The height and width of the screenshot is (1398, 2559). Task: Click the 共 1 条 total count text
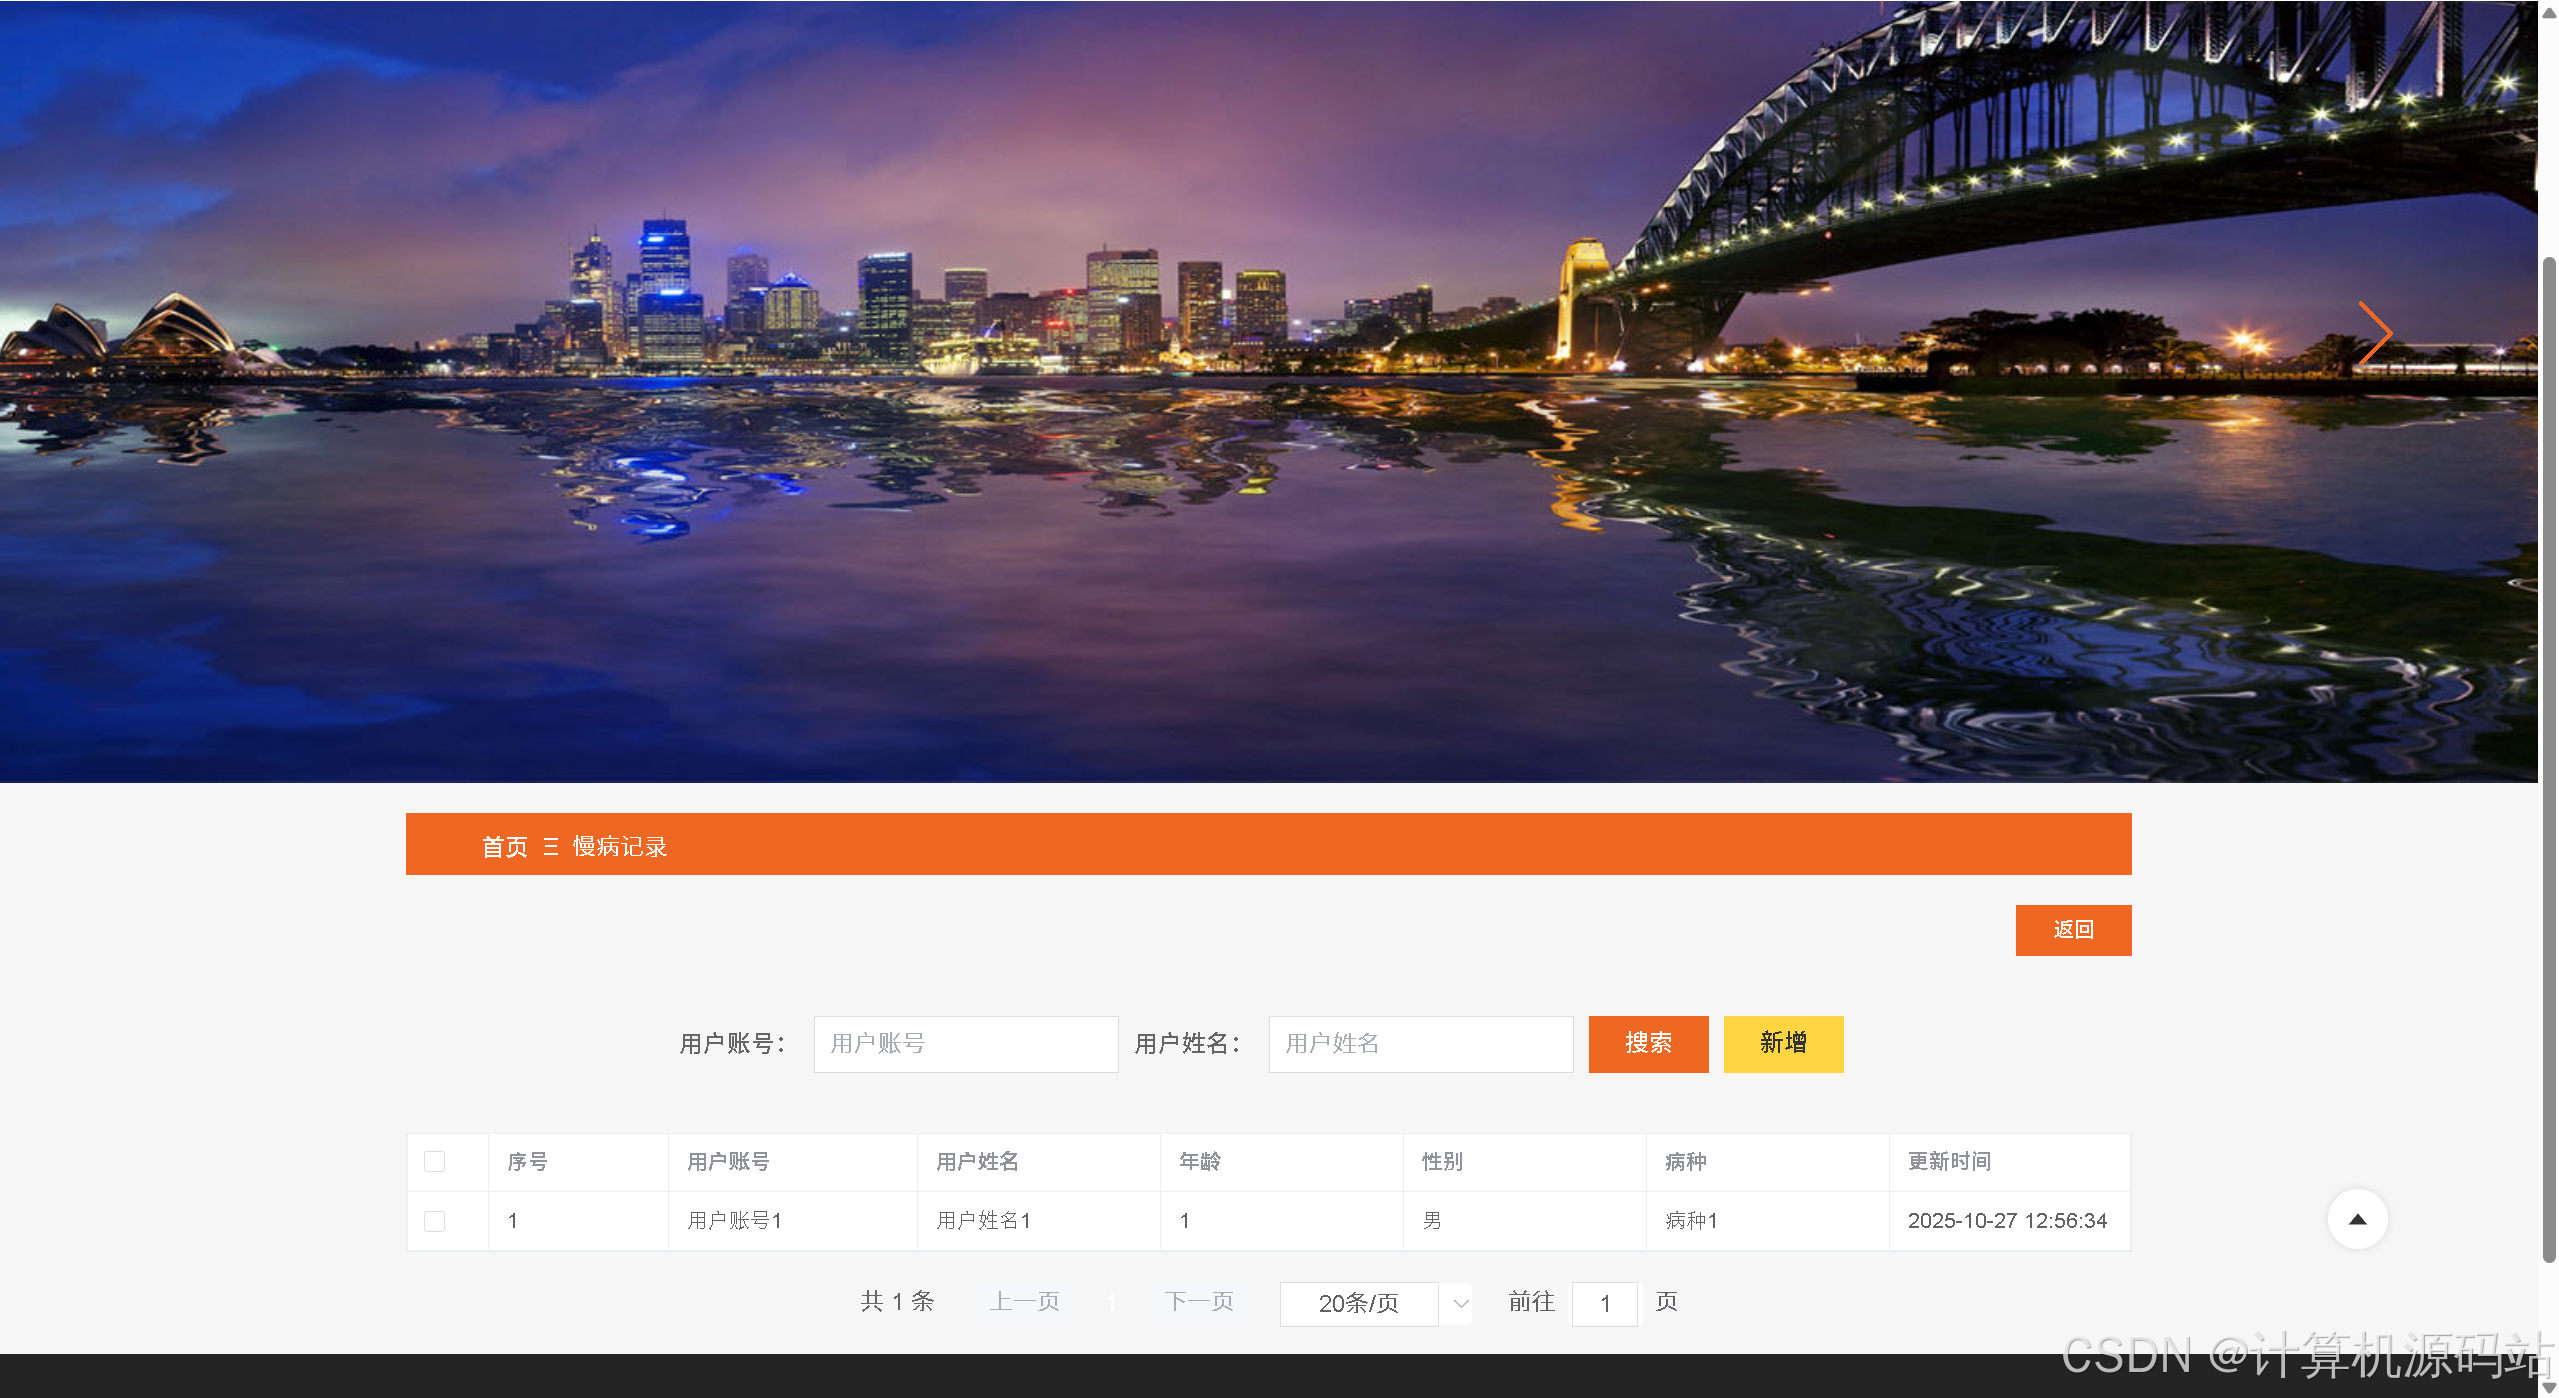897,1302
